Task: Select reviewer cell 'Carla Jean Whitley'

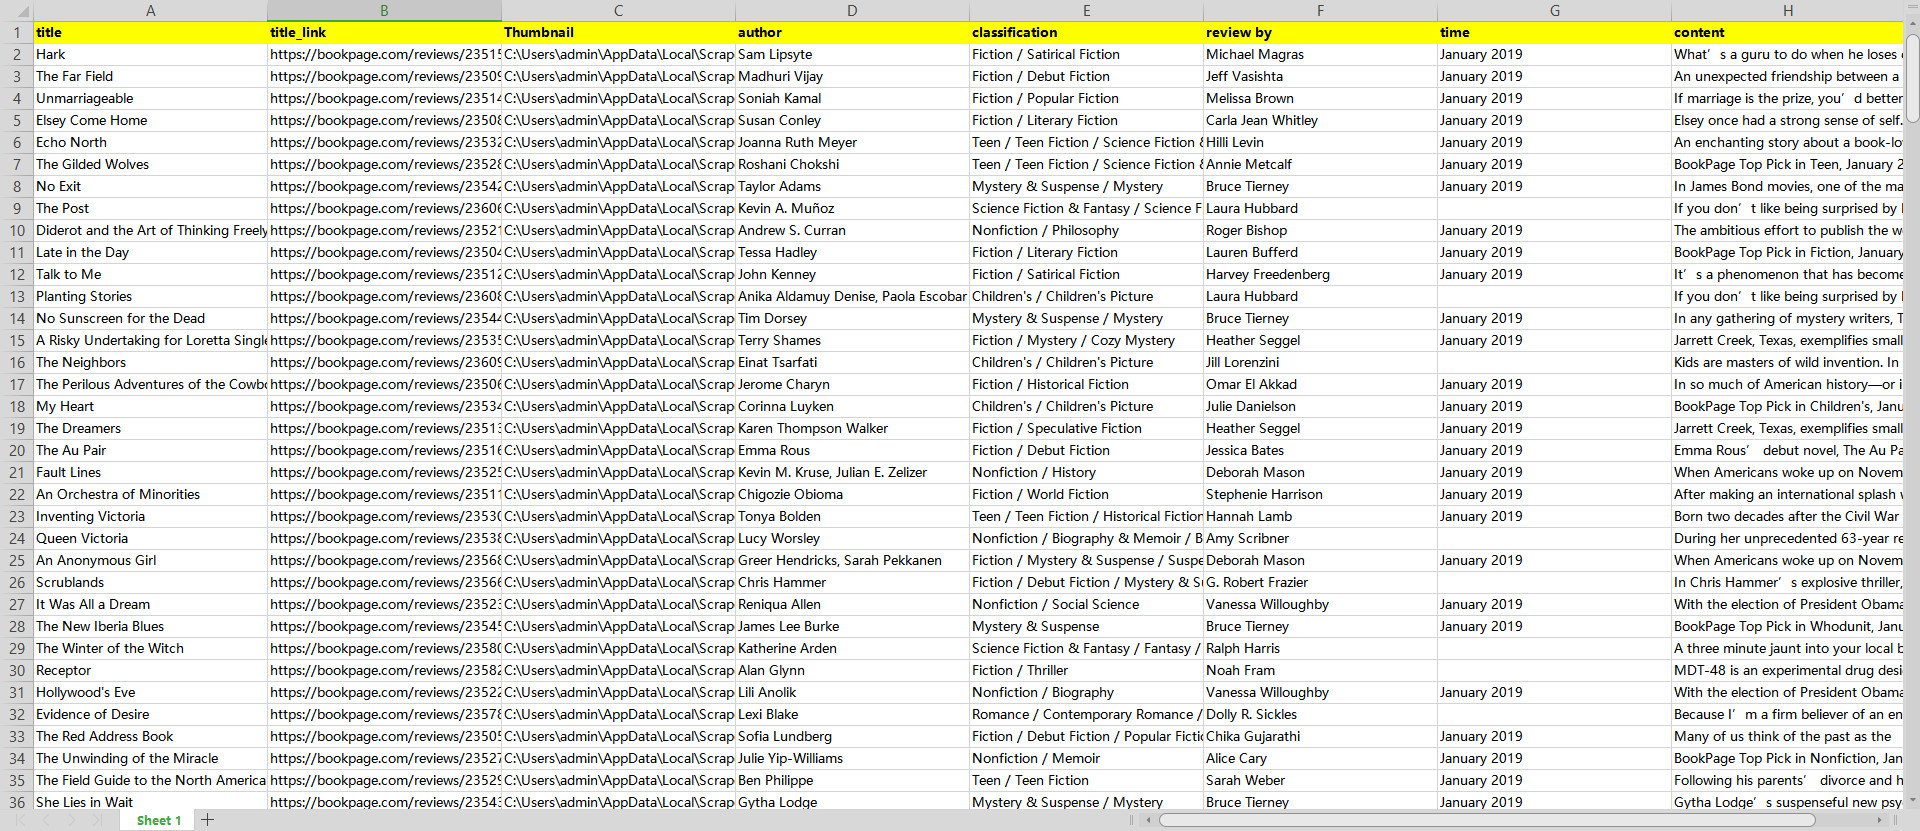Action: click(x=1321, y=120)
